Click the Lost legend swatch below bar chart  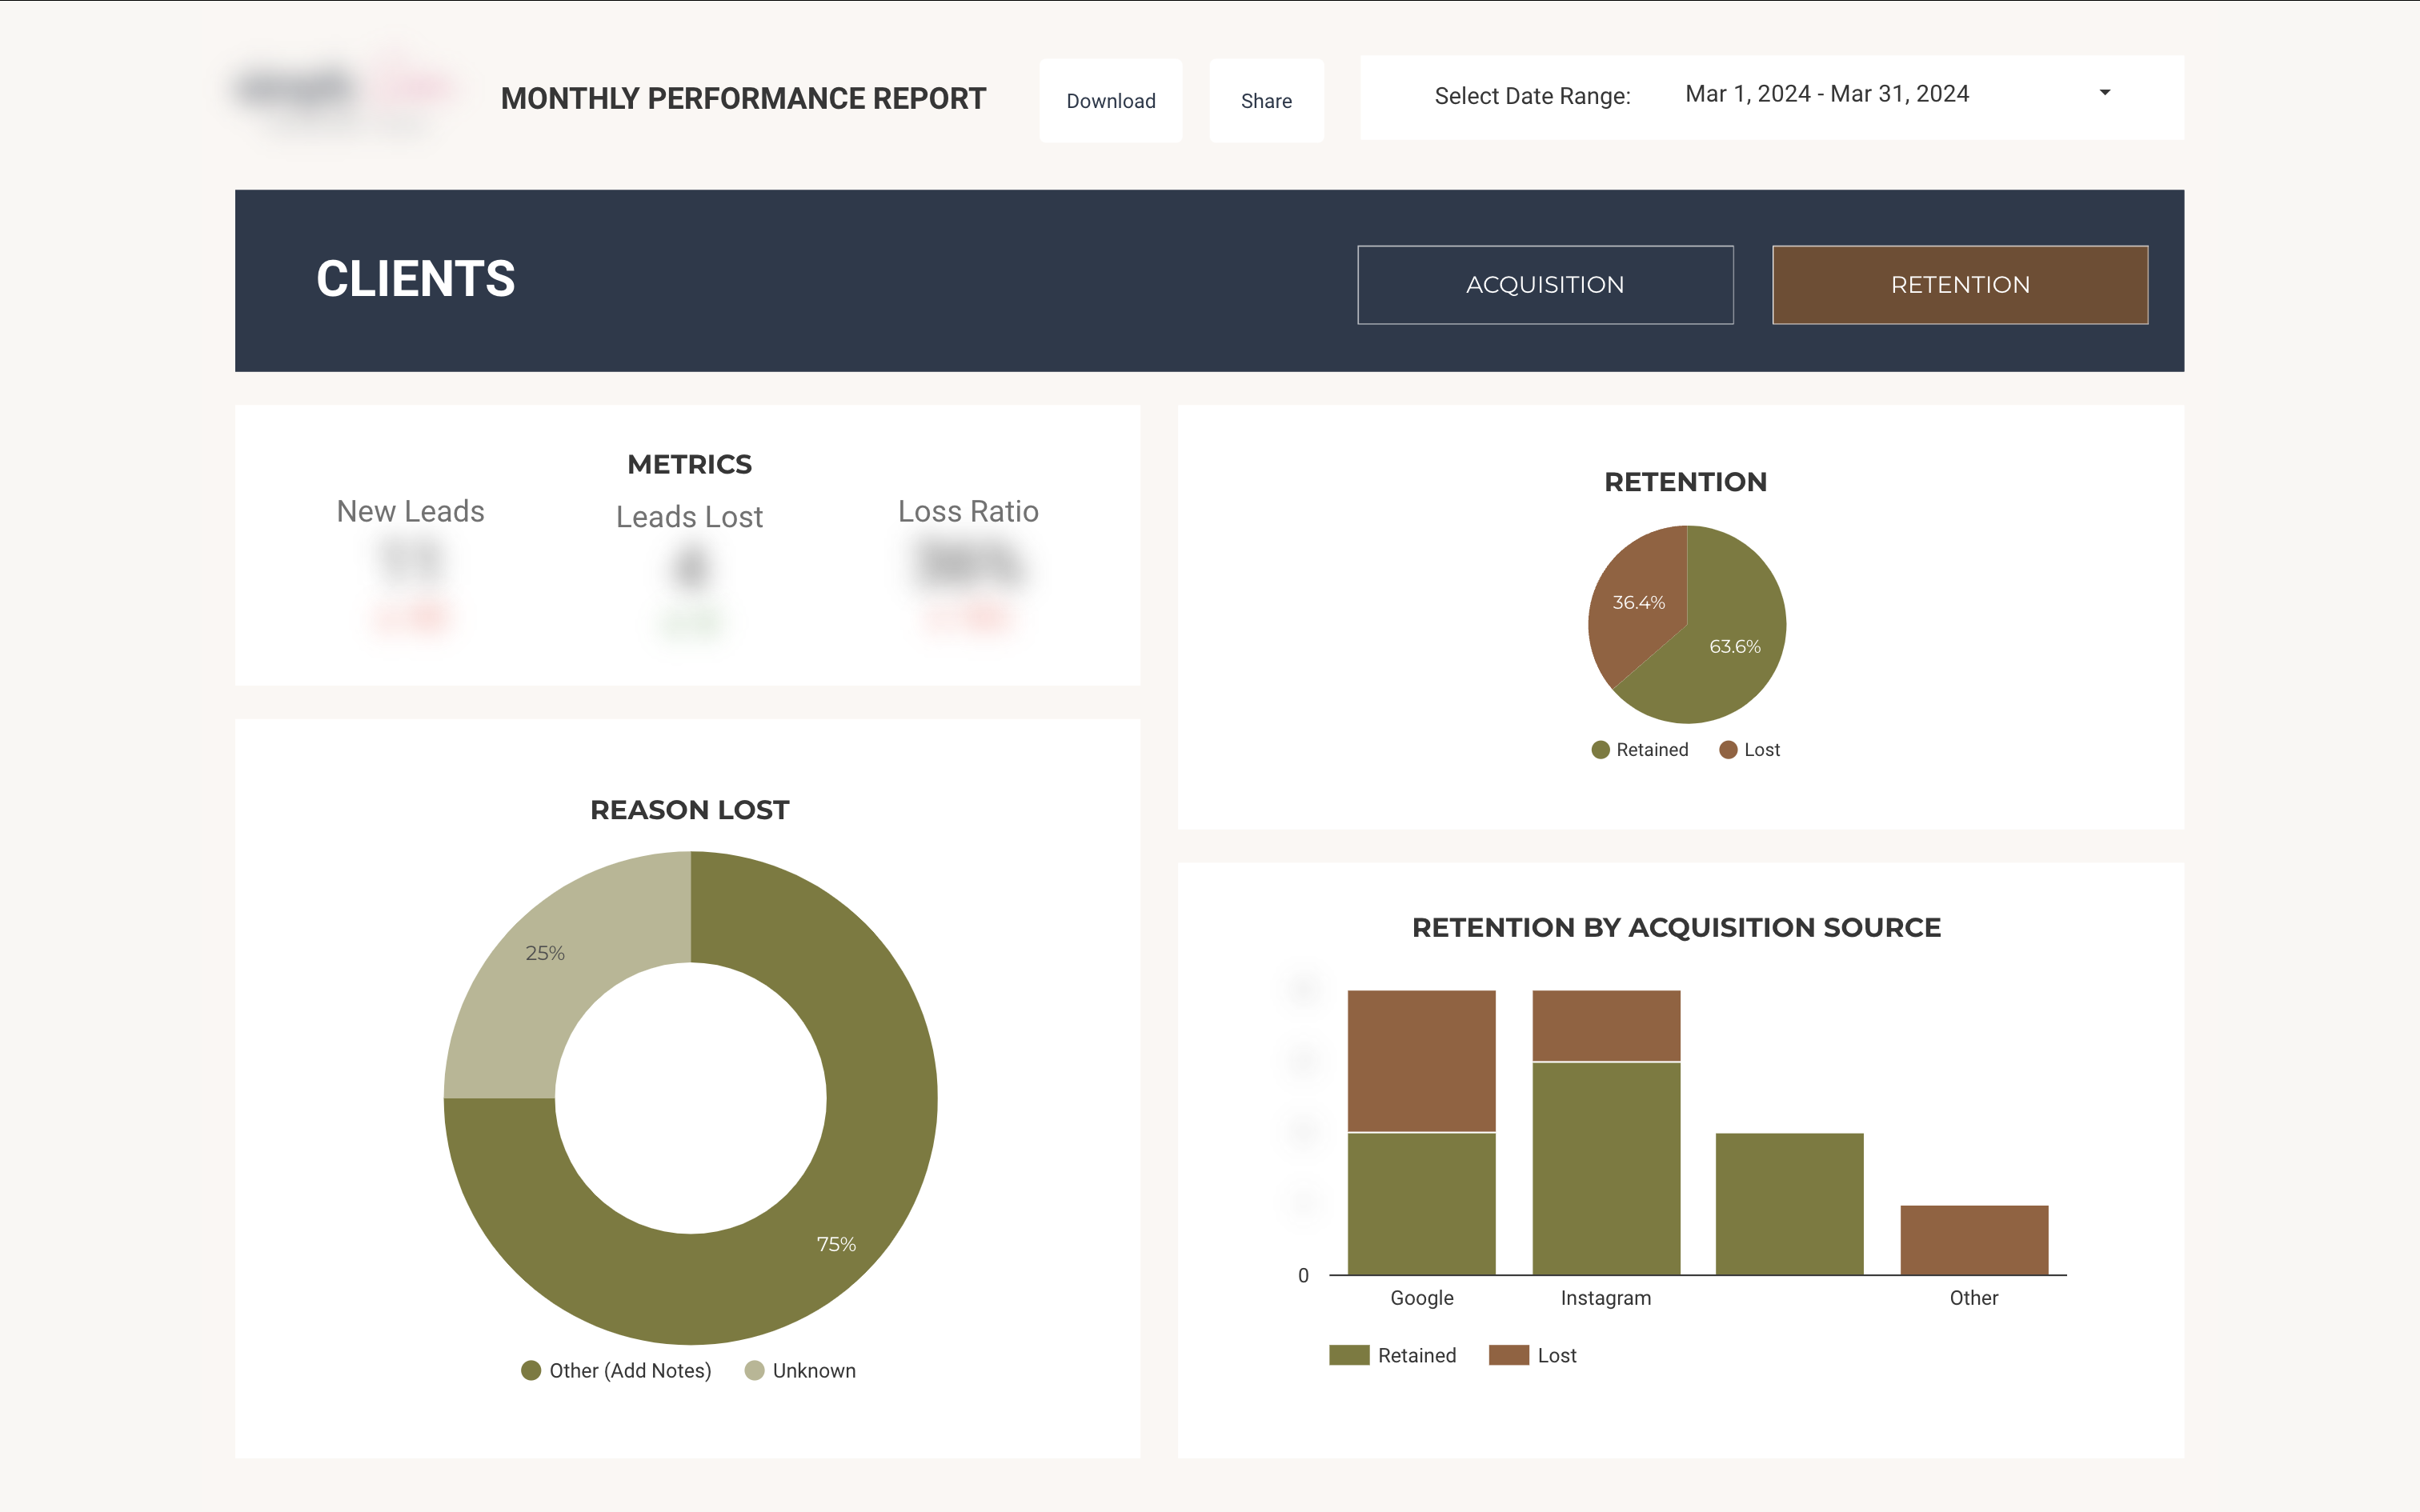1509,1355
